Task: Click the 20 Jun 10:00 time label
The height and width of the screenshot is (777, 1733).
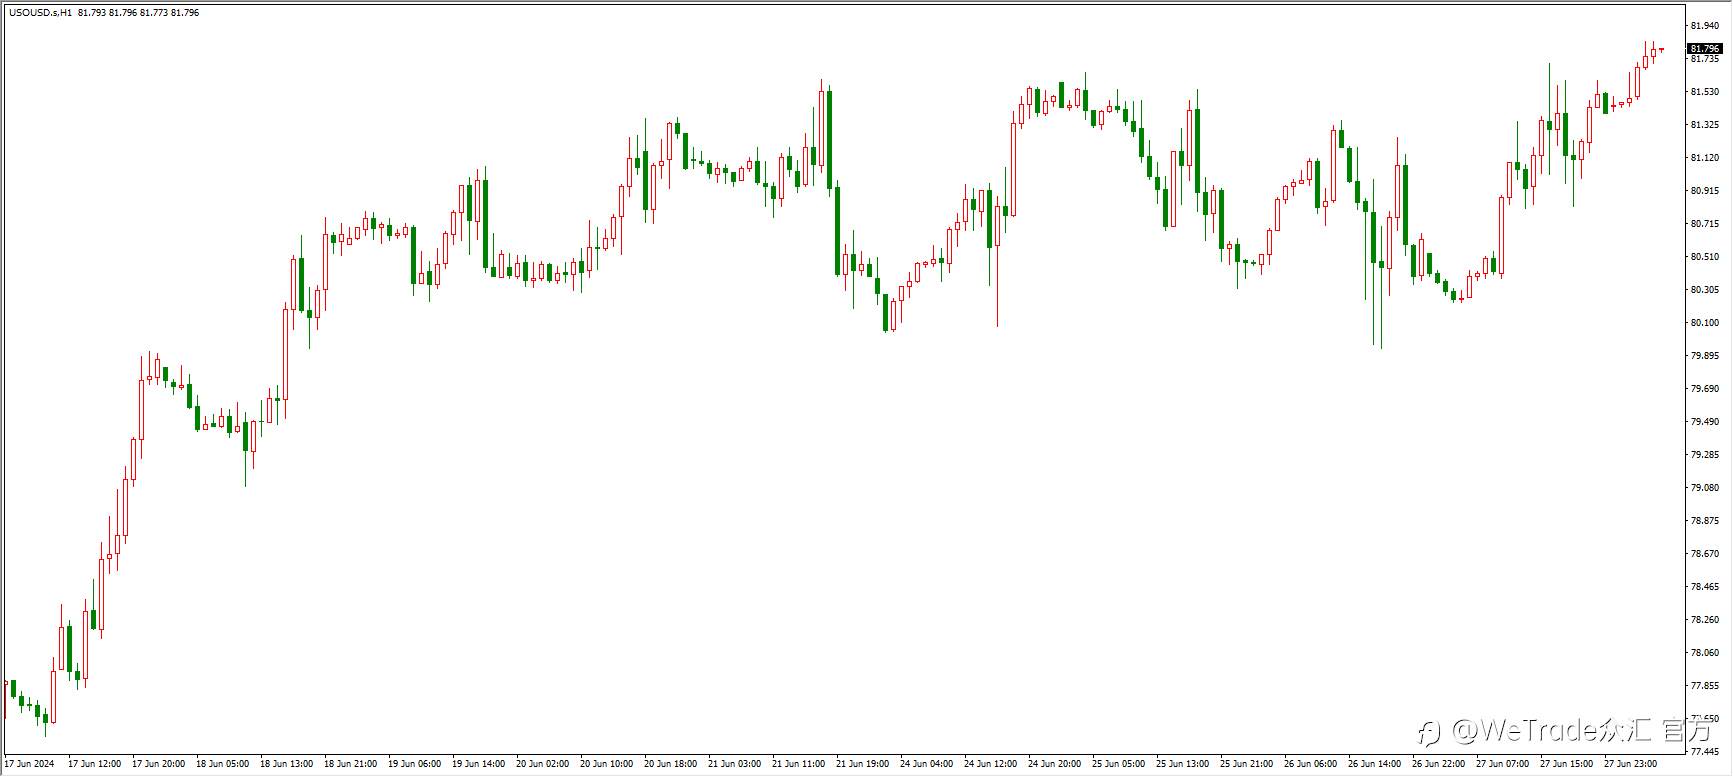Action: (x=607, y=764)
